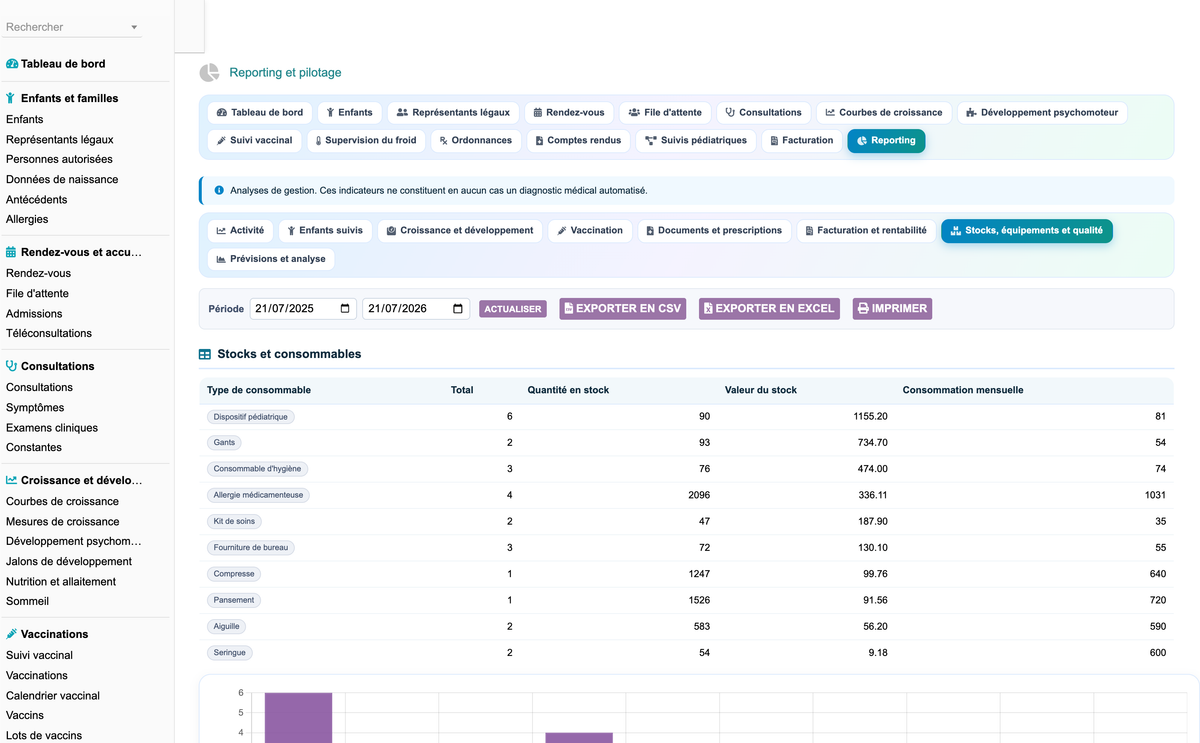This screenshot has width=1200, height=743.
Task: Open Calendrier vaccinal sidebar link
Action: click(52, 696)
